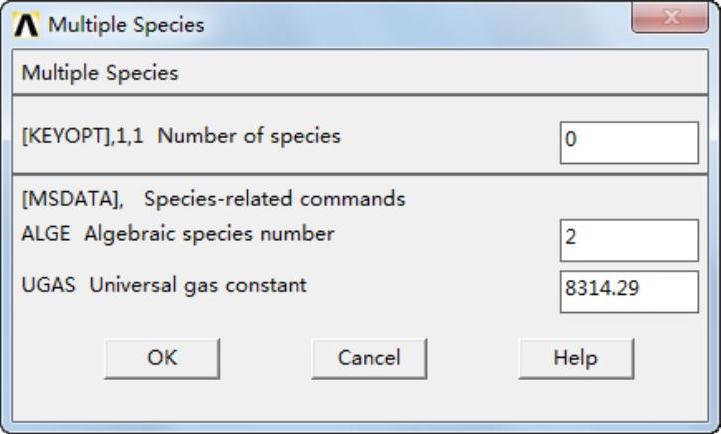Click the Number of species input field
The image size is (721, 434).
(x=629, y=142)
